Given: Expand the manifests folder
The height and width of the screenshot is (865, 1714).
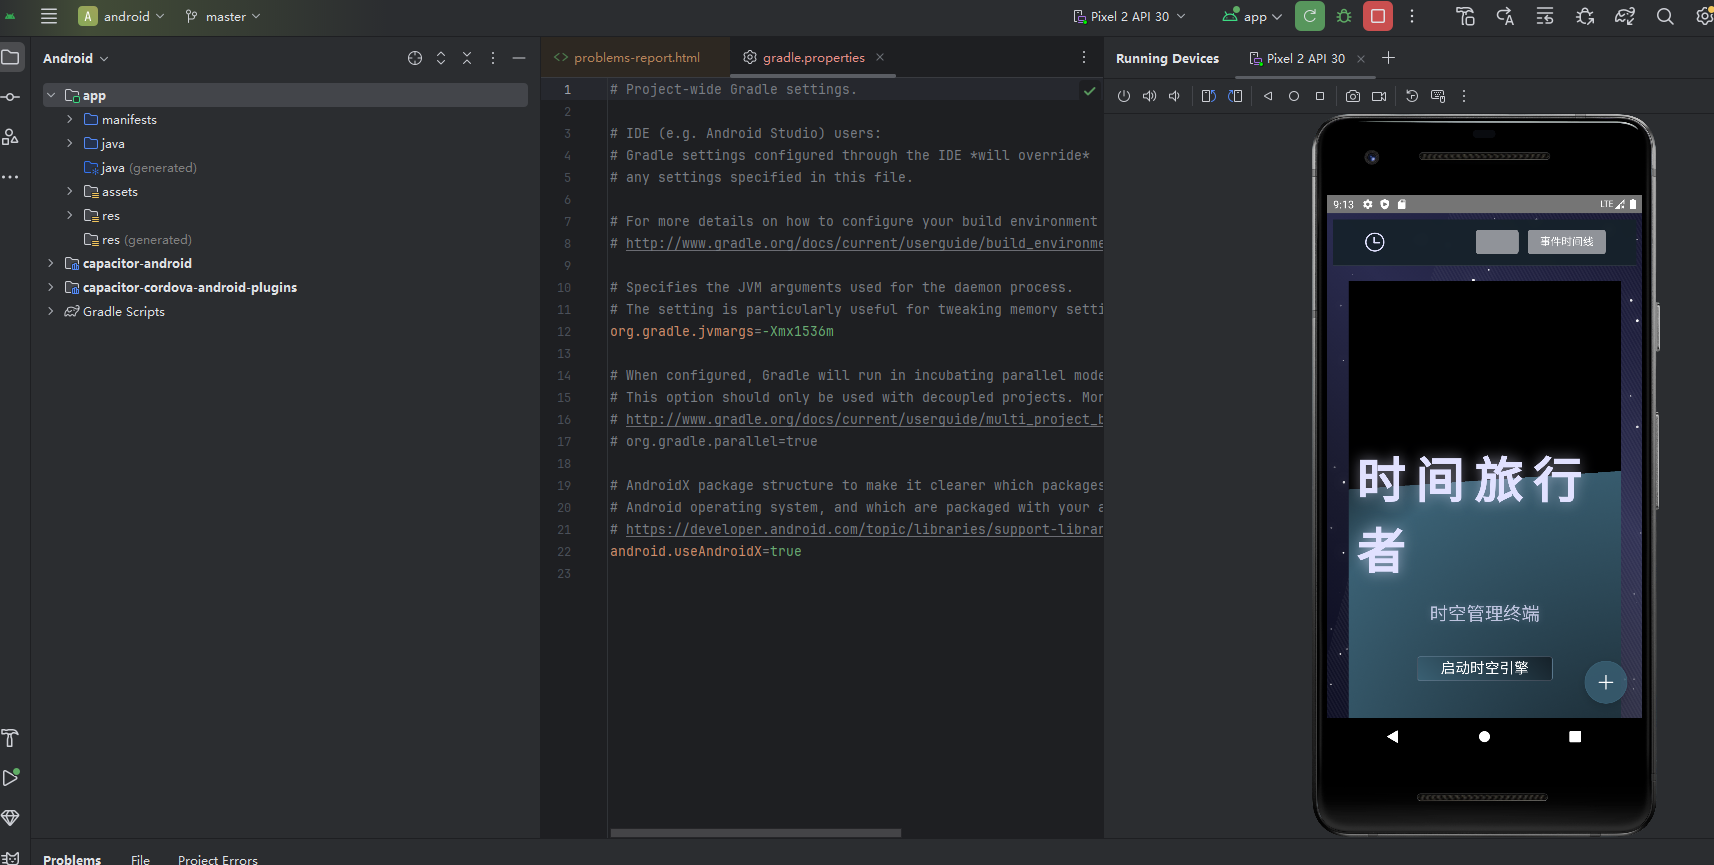Looking at the screenshot, I should pyautogui.click(x=69, y=119).
